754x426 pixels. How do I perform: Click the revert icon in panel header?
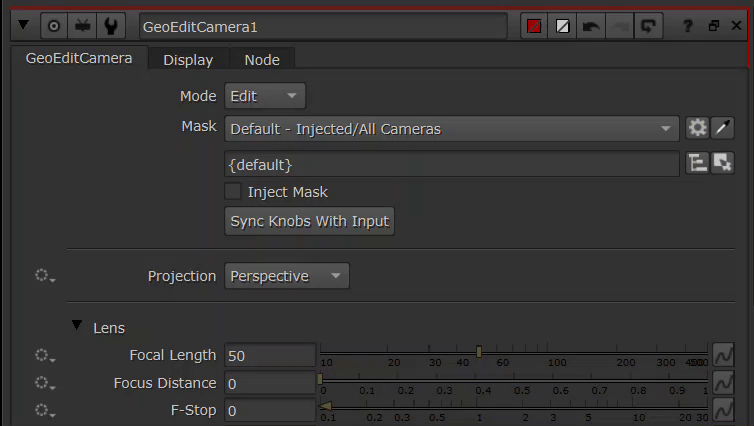(x=648, y=26)
